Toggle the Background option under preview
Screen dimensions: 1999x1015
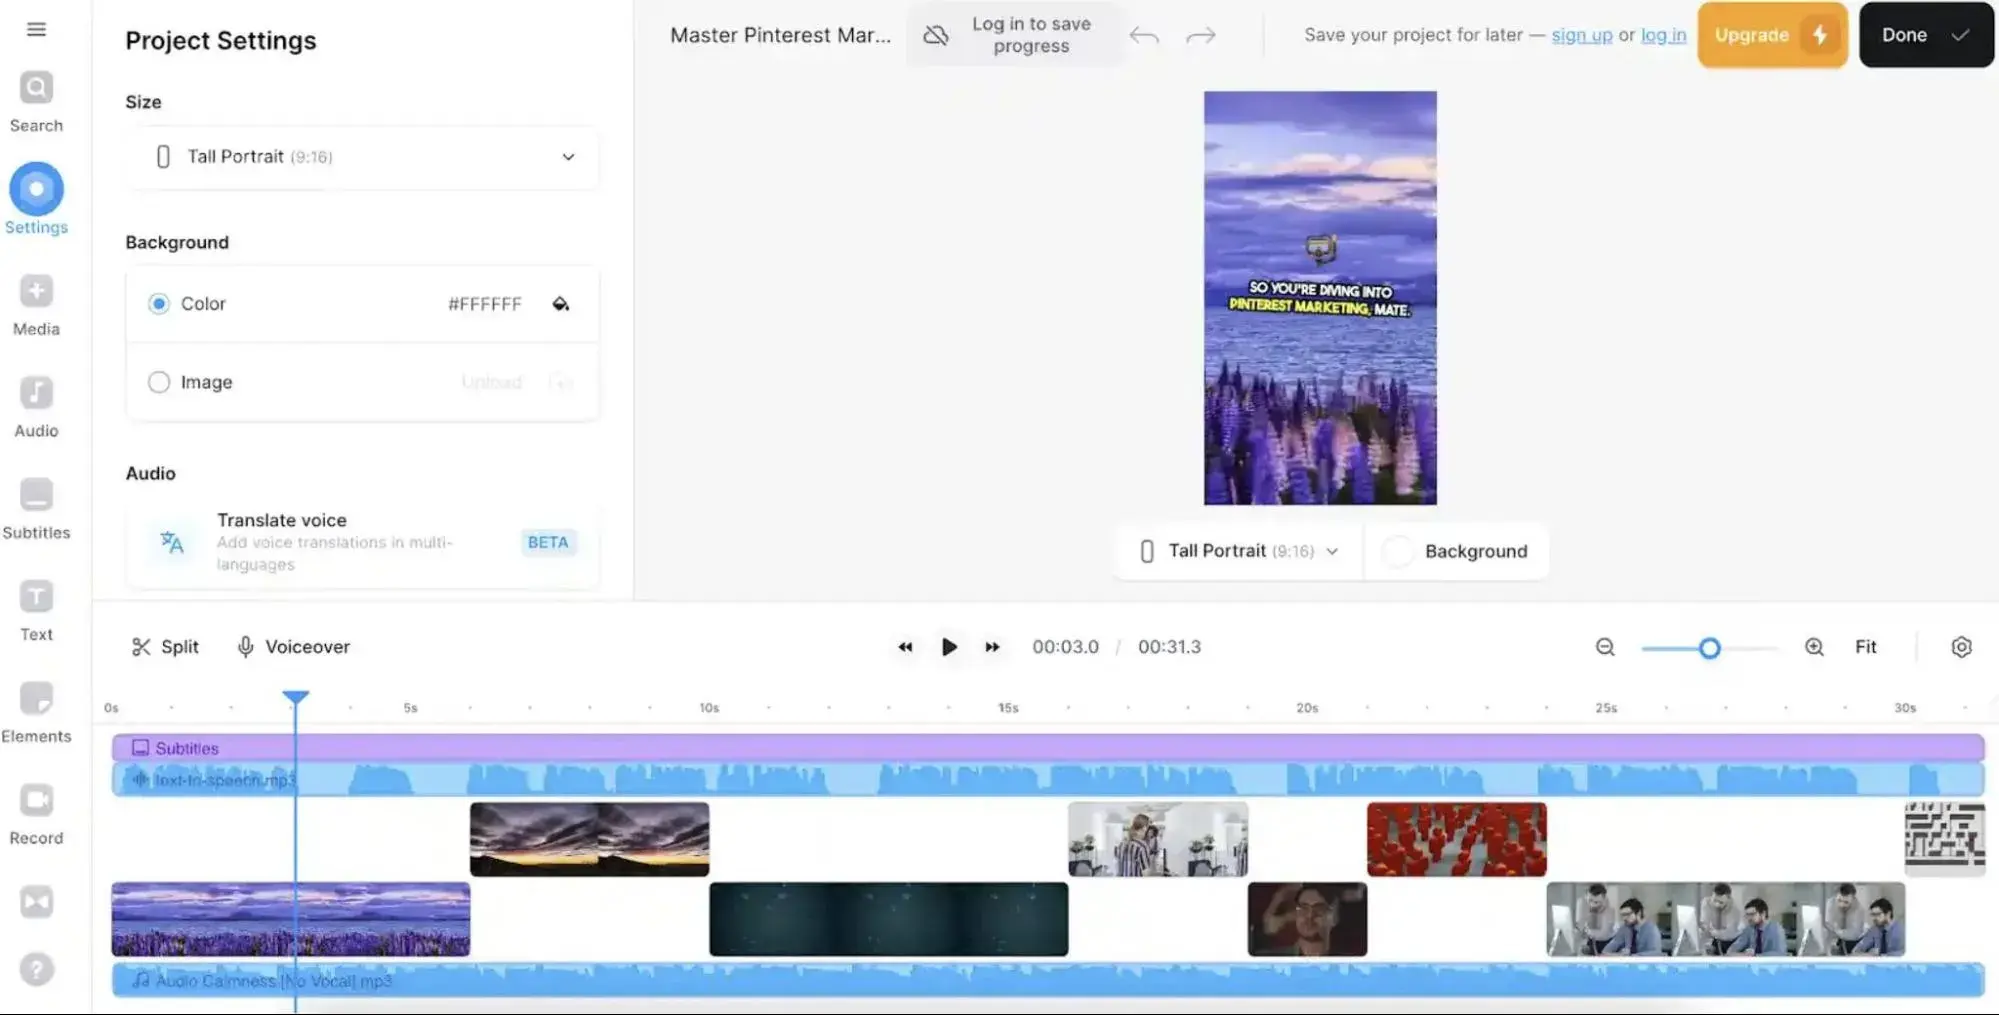pyautogui.click(x=1456, y=551)
